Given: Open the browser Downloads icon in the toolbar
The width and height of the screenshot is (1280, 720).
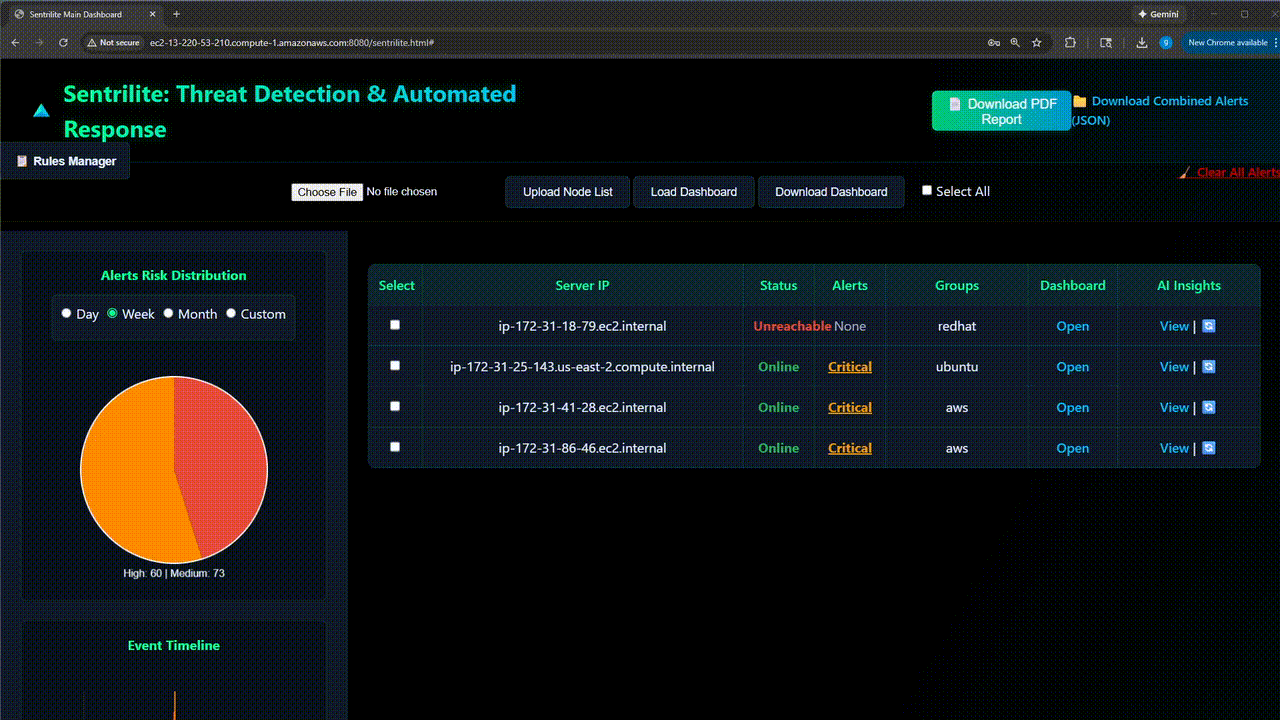Looking at the screenshot, I should click(1141, 43).
